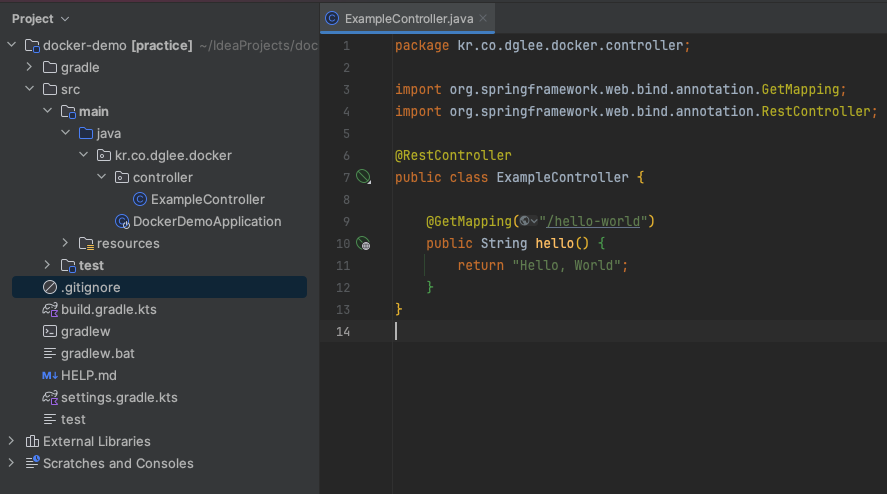Expand External Libraries node
Image resolution: width=887 pixels, height=494 pixels.
click(x=11, y=441)
